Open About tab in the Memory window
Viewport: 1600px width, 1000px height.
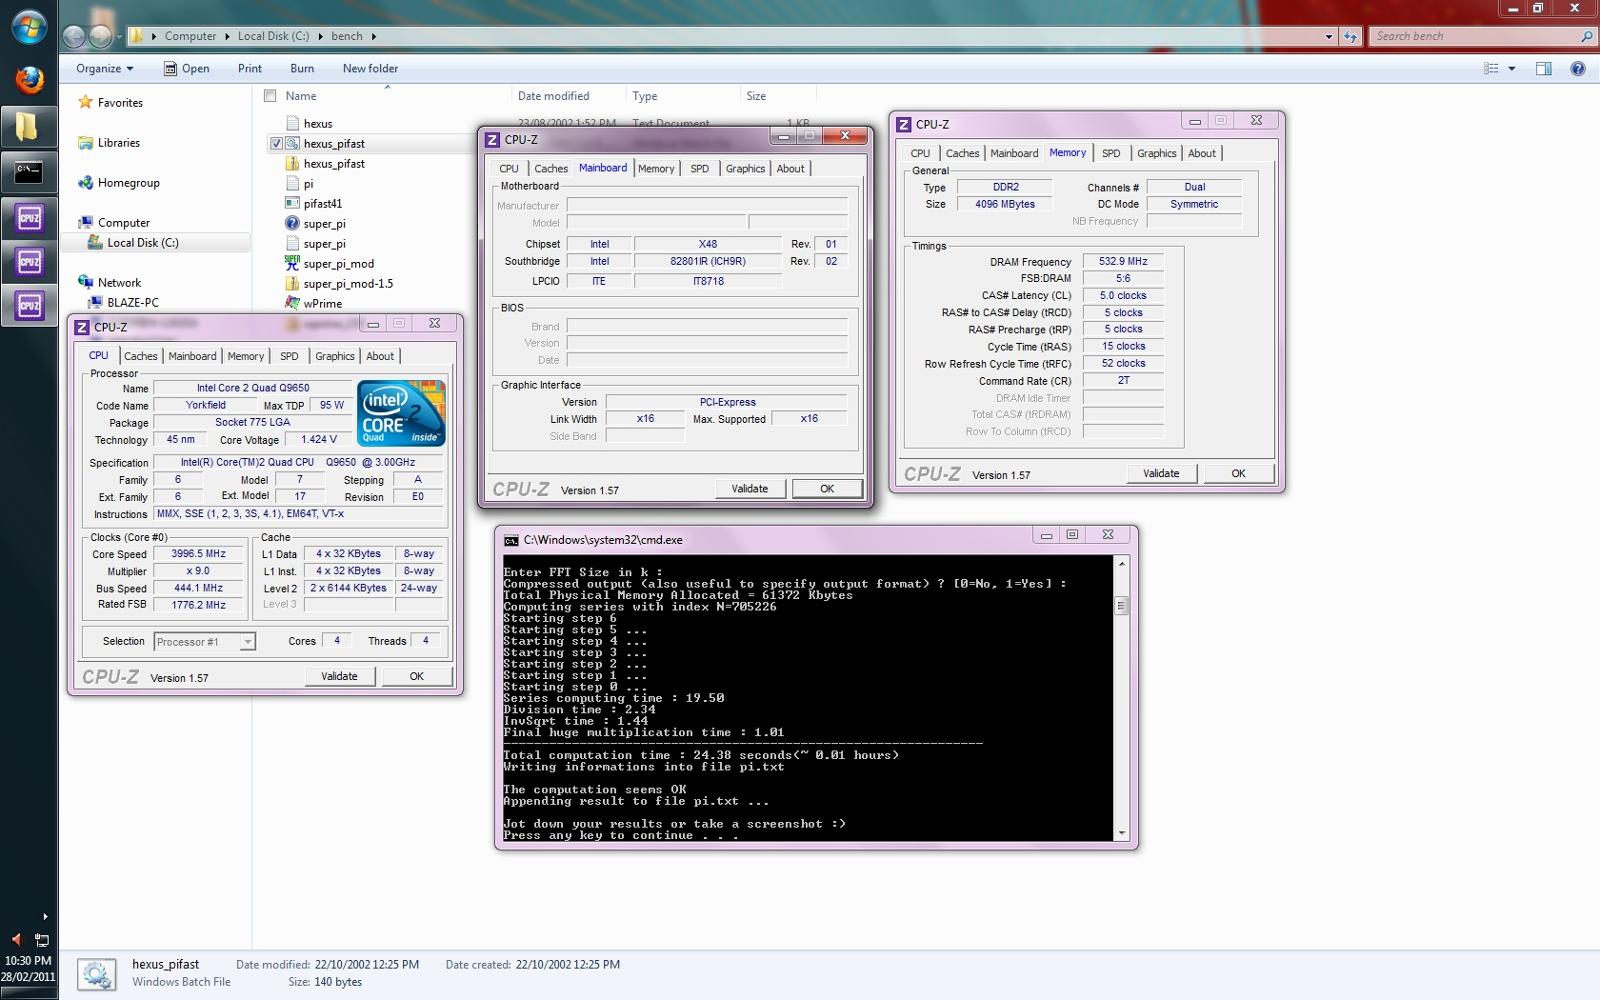point(1202,153)
